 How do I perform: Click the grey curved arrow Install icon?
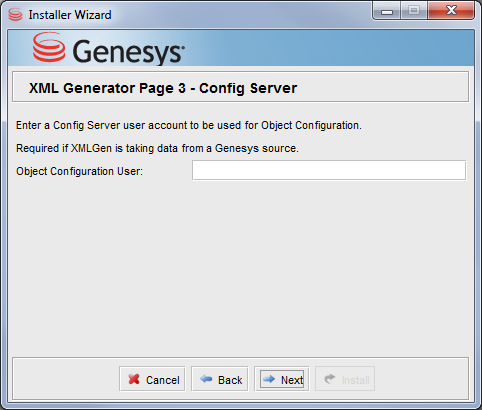point(330,379)
